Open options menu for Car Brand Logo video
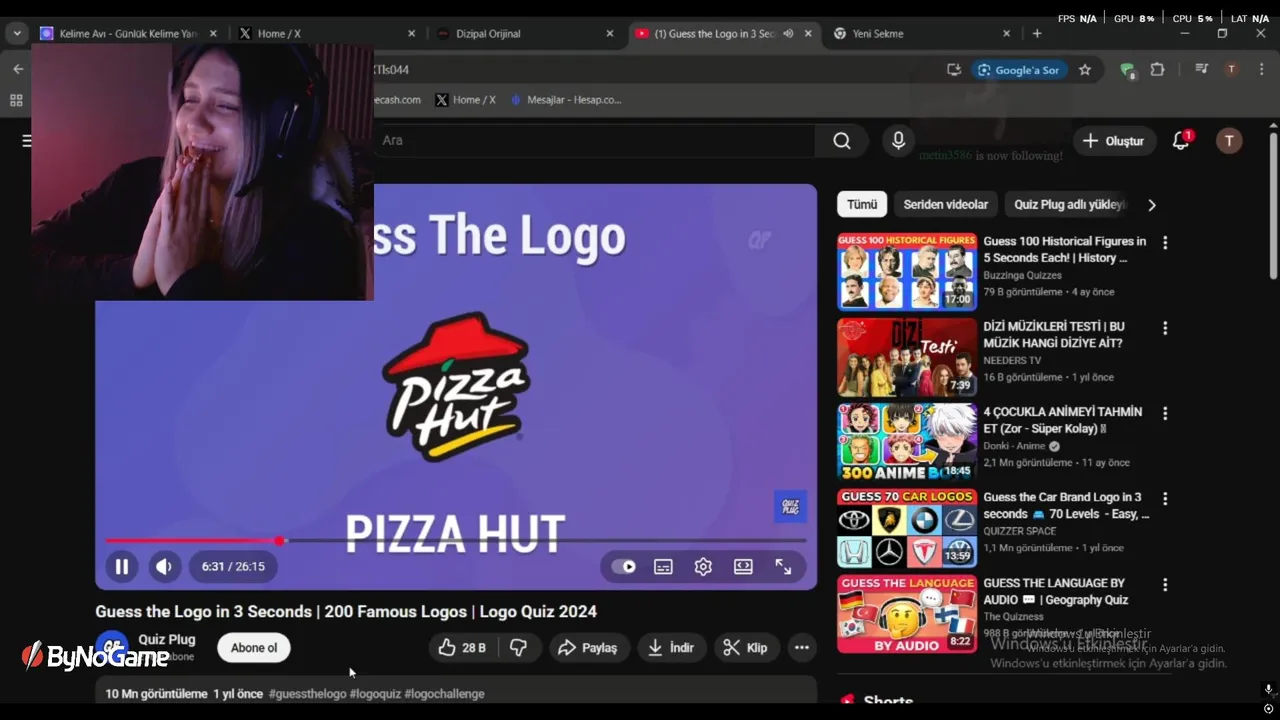Image resolution: width=1280 pixels, height=720 pixels. pos(1164,498)
